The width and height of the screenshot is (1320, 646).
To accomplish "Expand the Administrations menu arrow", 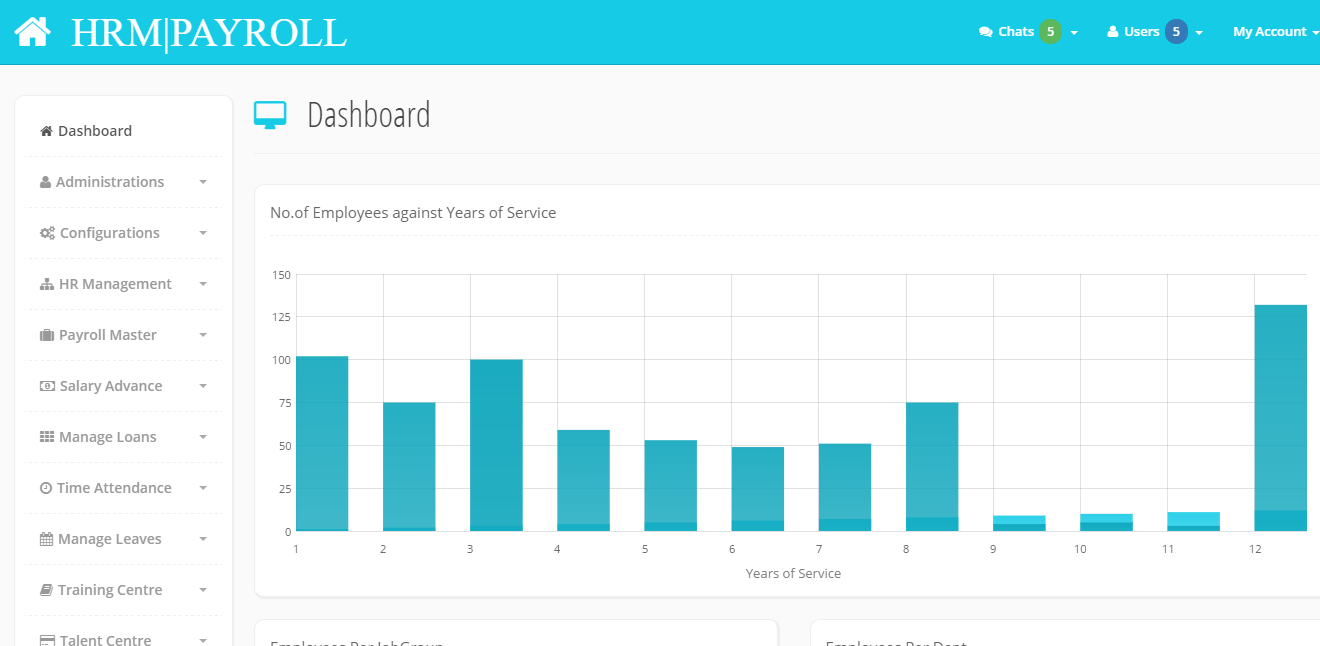I will (203, 182).
